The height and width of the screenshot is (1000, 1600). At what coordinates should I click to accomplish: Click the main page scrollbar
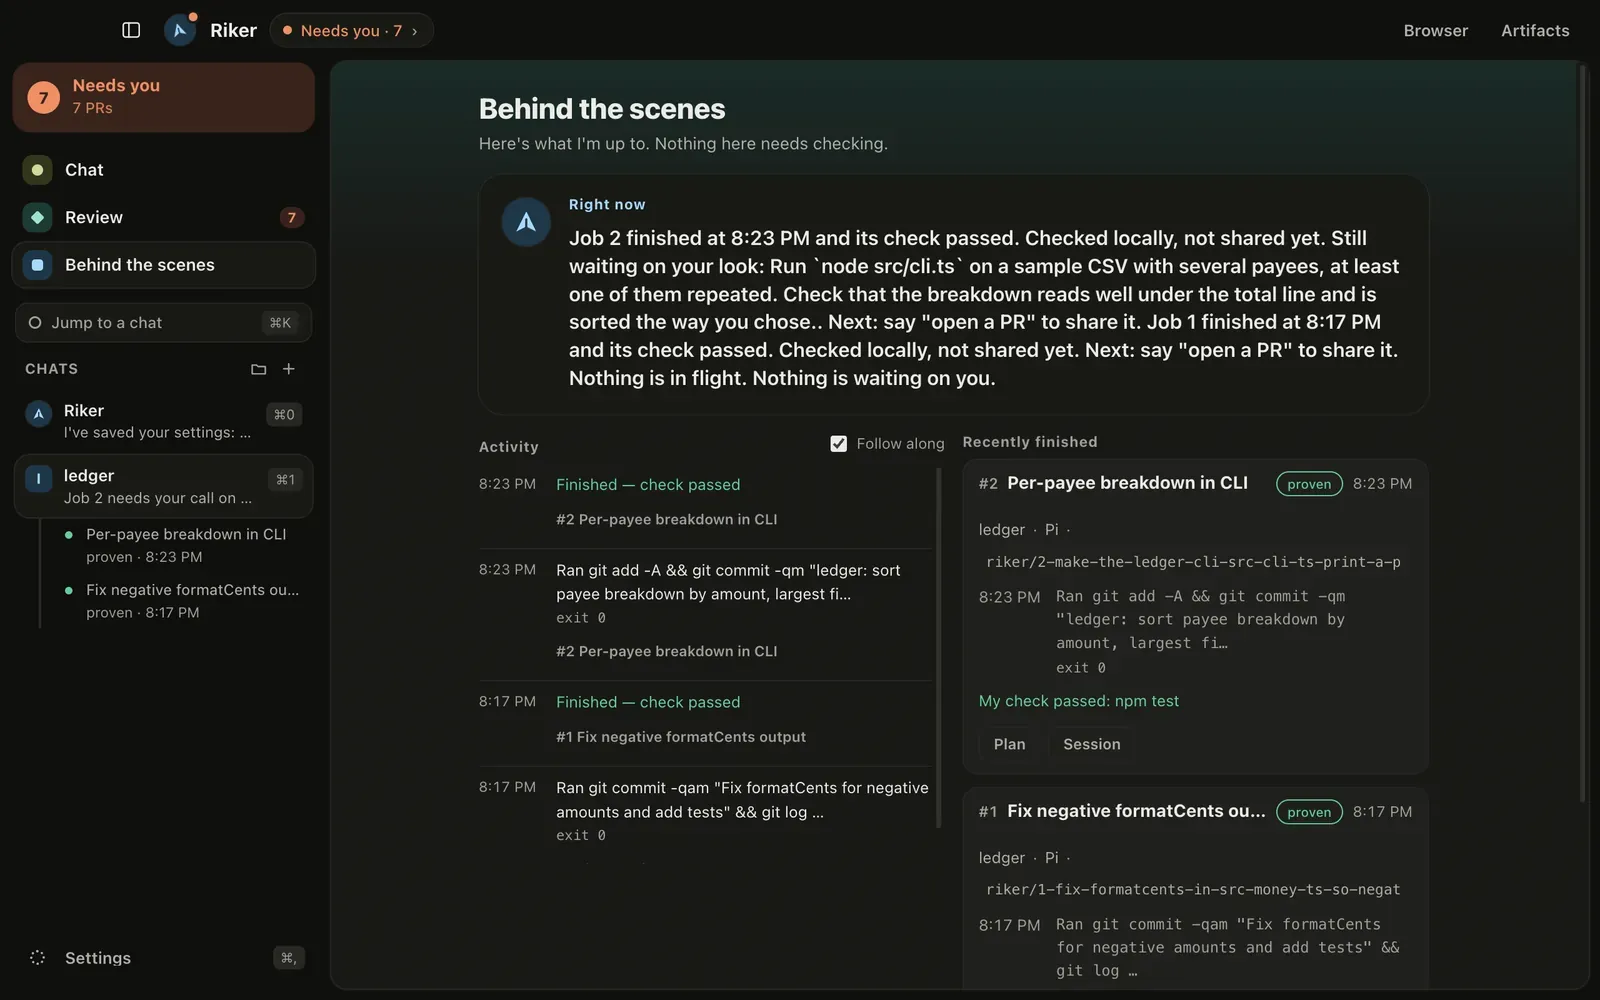(x=1582, y=432)
